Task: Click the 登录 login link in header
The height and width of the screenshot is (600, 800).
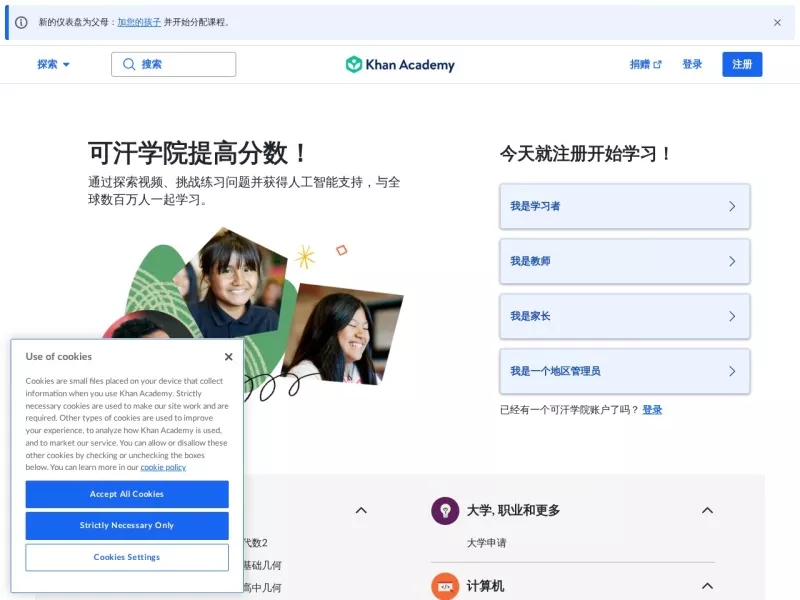Action: tap(692, 64)
